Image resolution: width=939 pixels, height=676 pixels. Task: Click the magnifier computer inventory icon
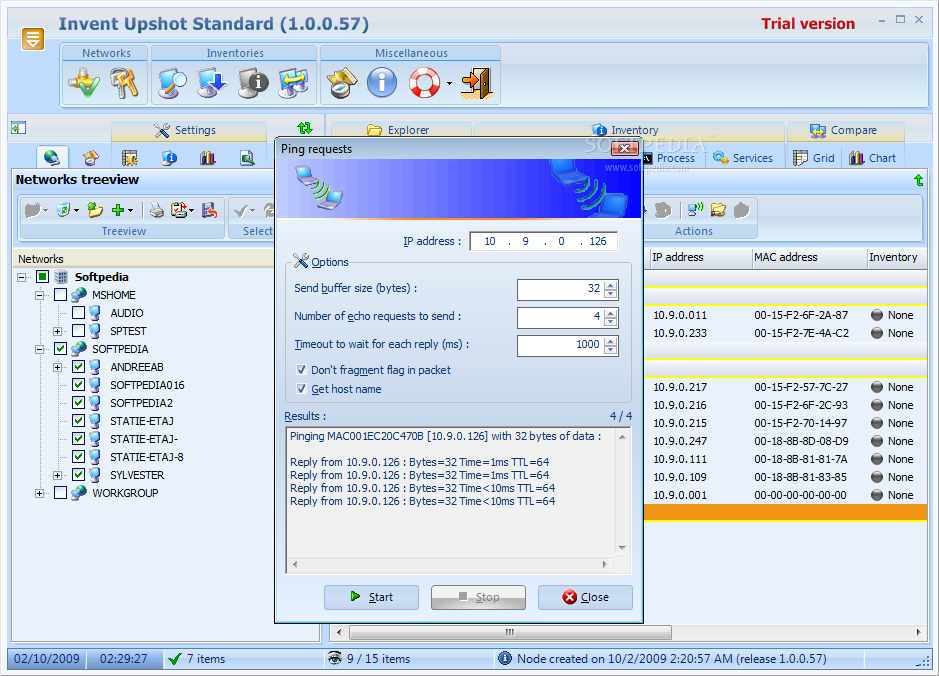172,83
